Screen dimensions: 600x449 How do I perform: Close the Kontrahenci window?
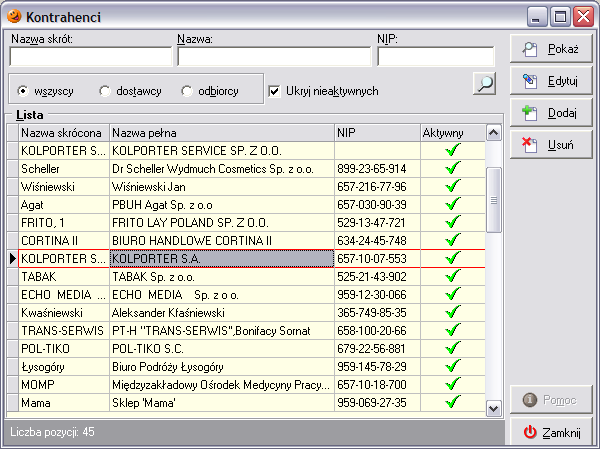tap(583, 17)
